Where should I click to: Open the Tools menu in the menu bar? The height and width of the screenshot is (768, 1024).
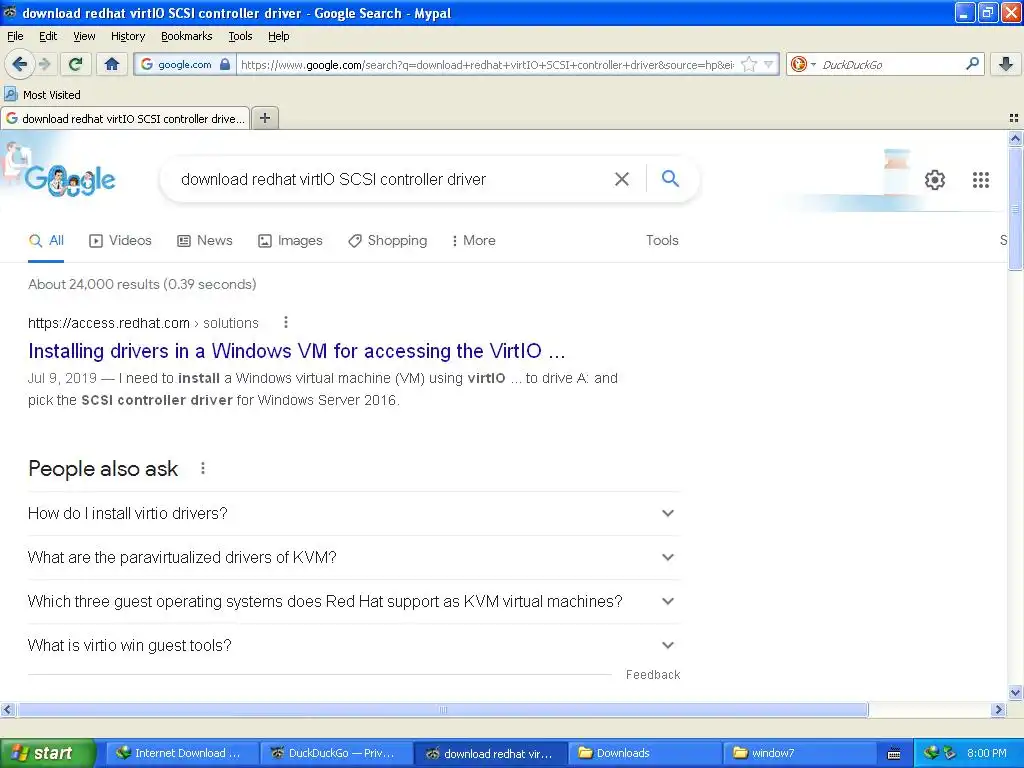(240, 36)
